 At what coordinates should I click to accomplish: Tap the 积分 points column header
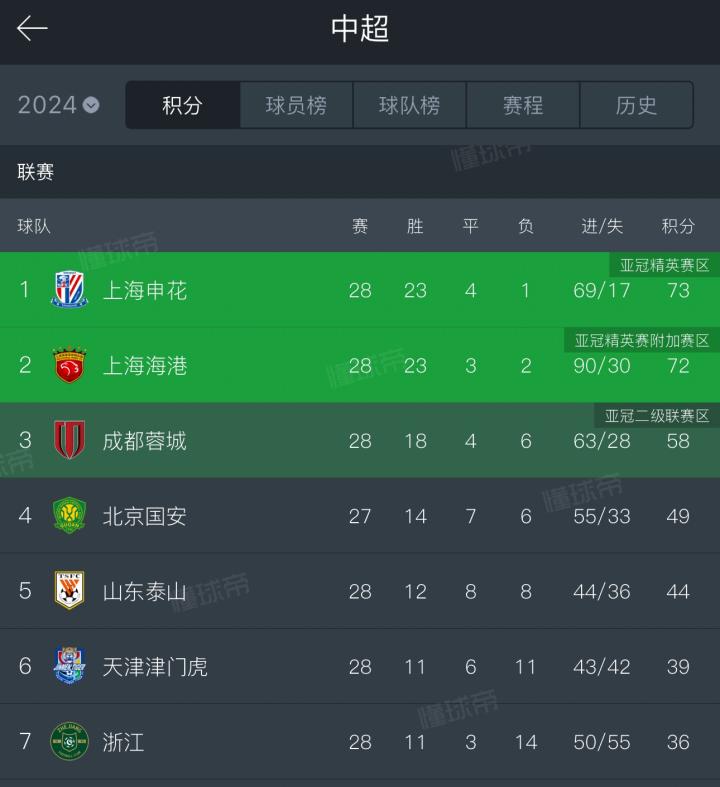[678, 226]
